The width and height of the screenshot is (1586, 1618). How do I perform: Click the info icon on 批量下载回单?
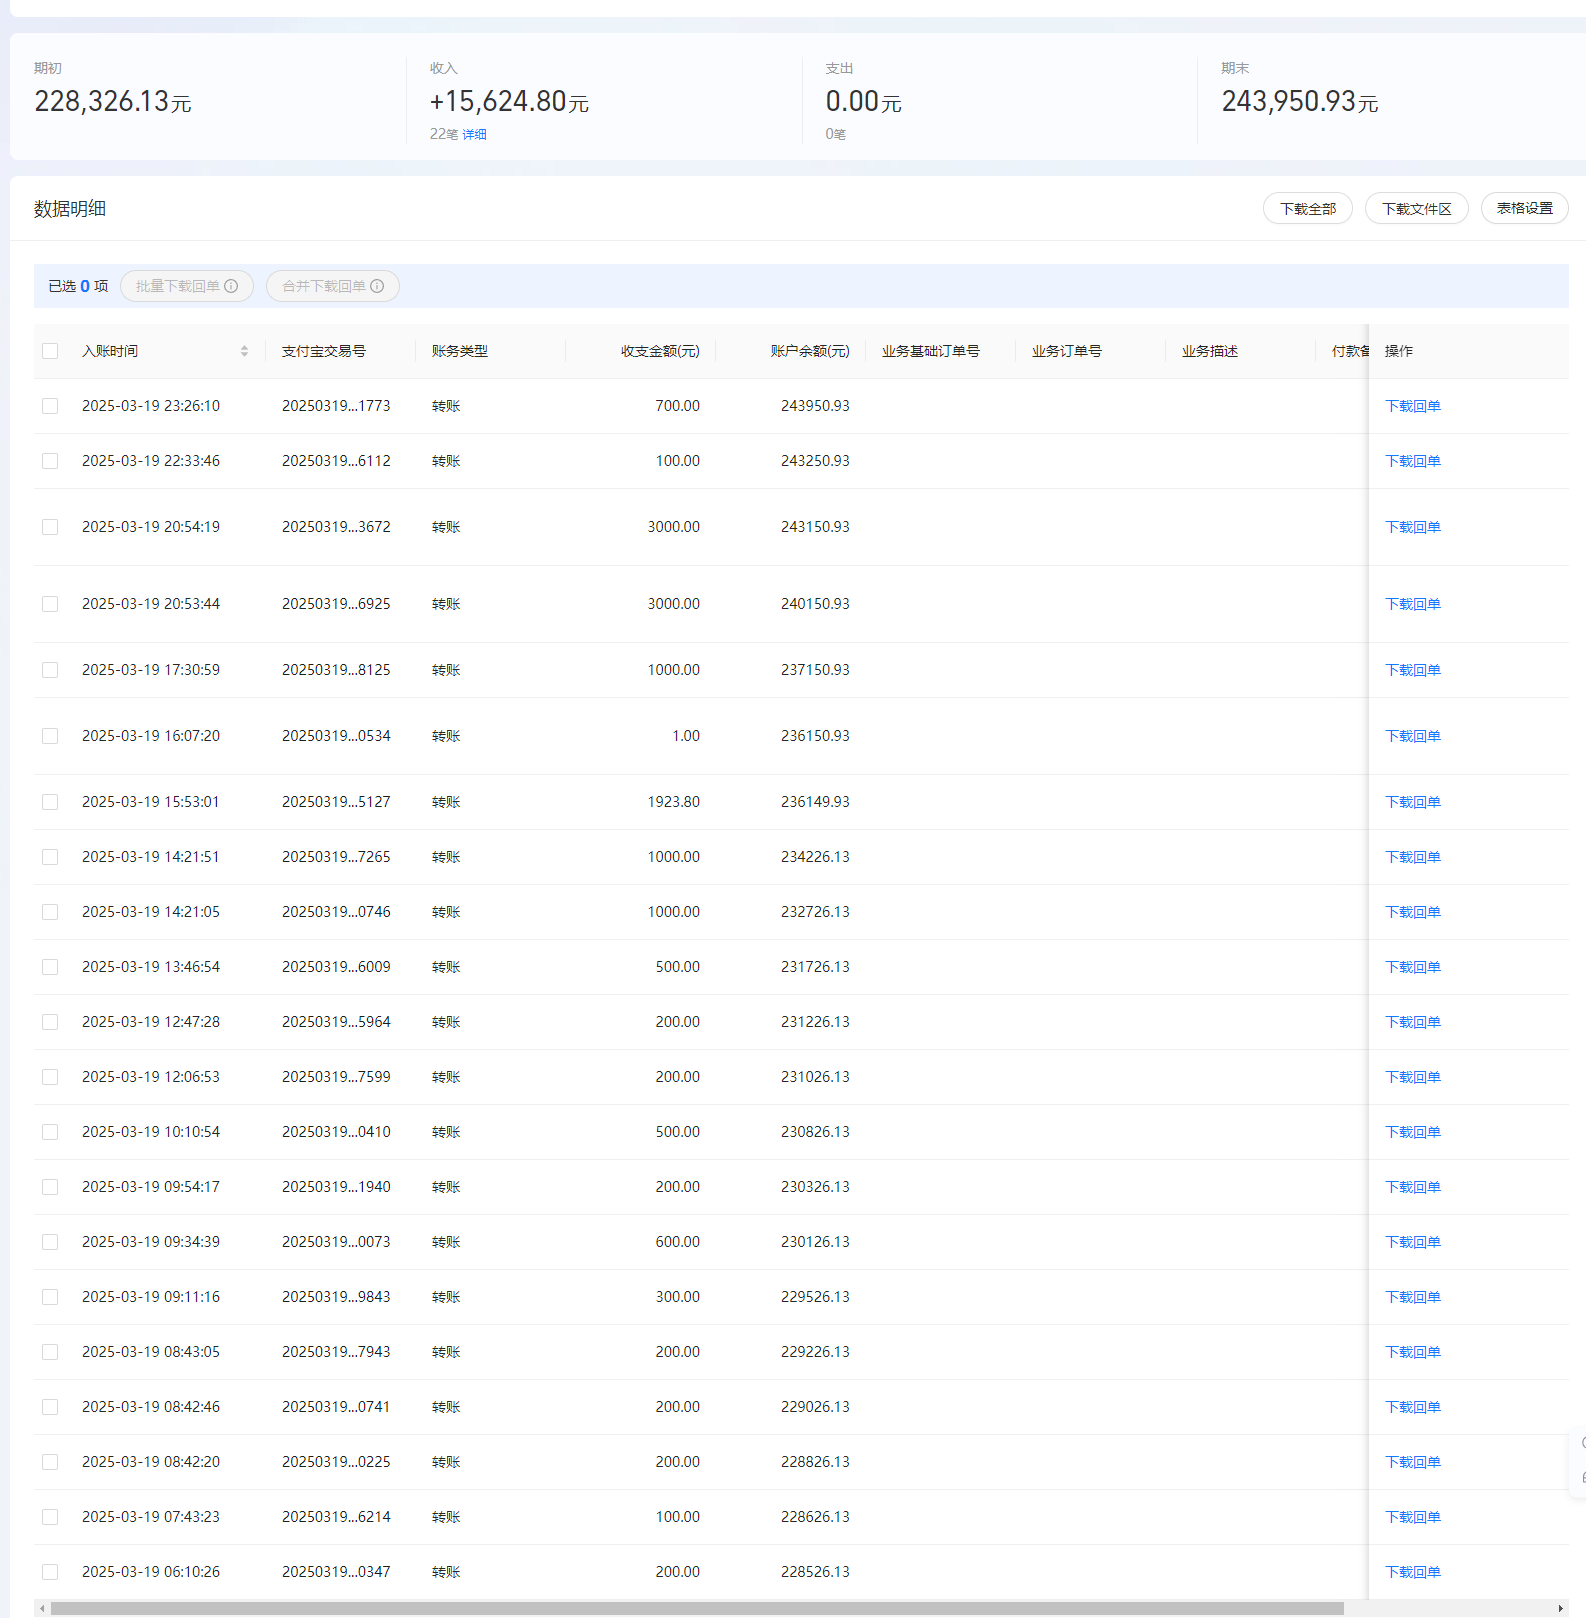pos(231,286)
